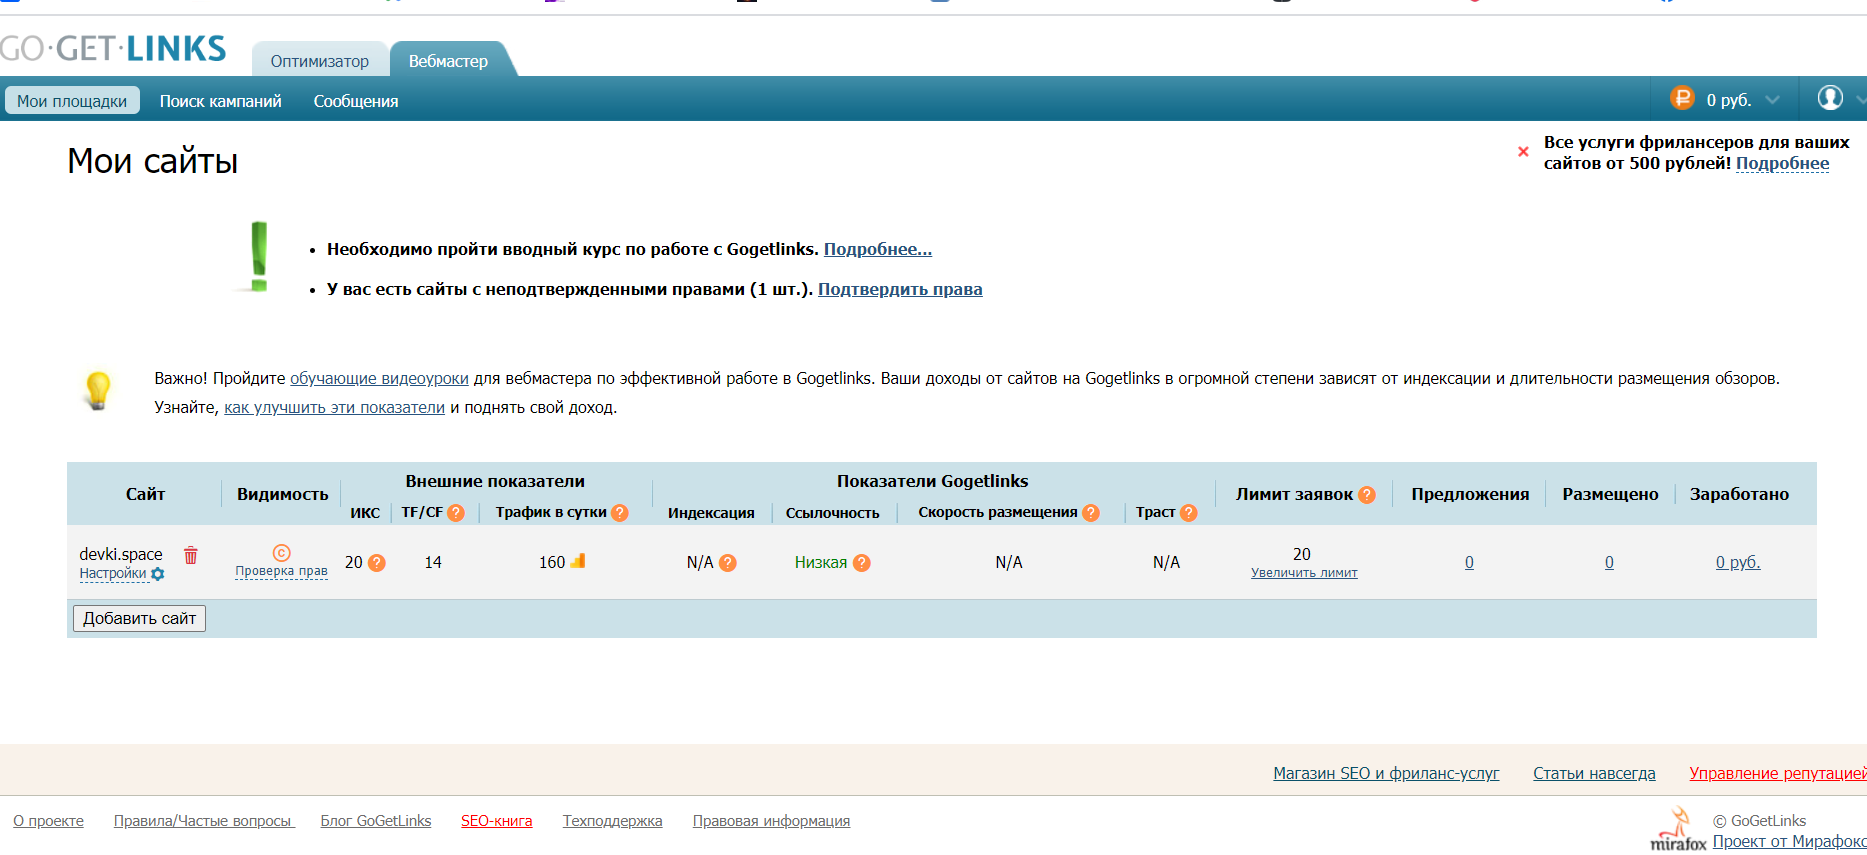Click the help icon beside ИКС value 20
Screen dimensions: 1867x855
(377, 563)
